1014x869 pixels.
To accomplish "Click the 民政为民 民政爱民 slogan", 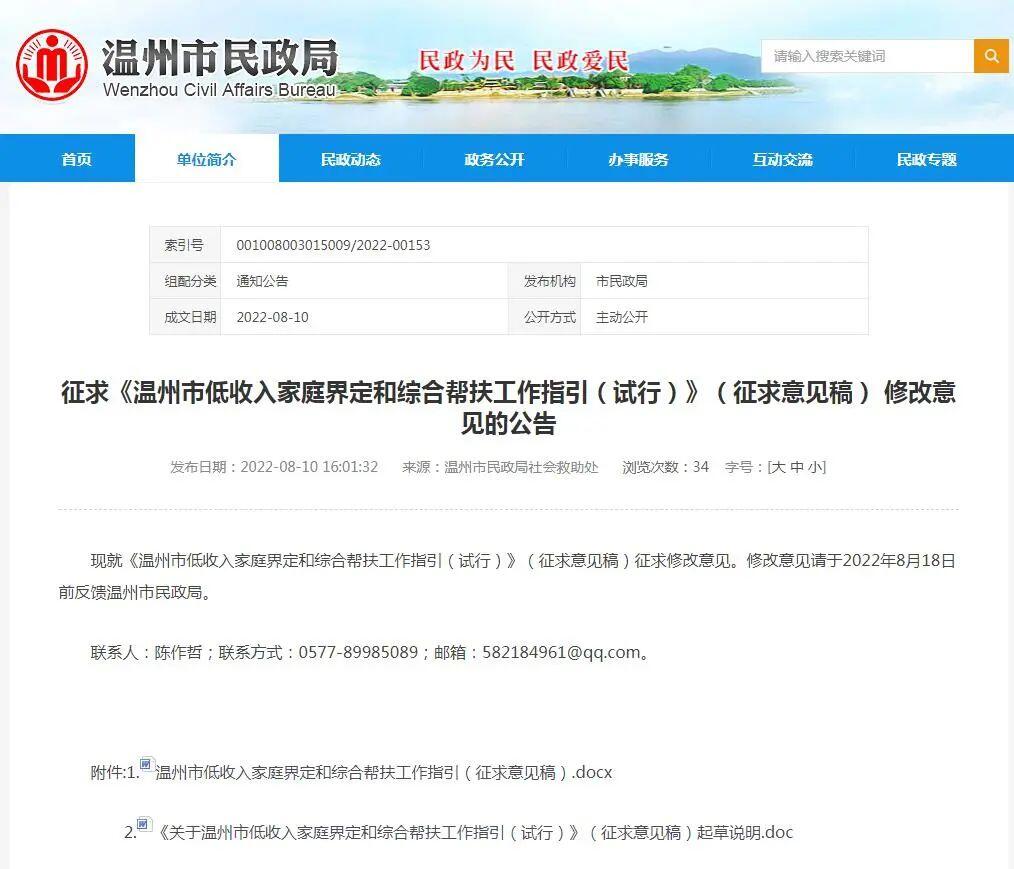I will (x=523, y=61).
